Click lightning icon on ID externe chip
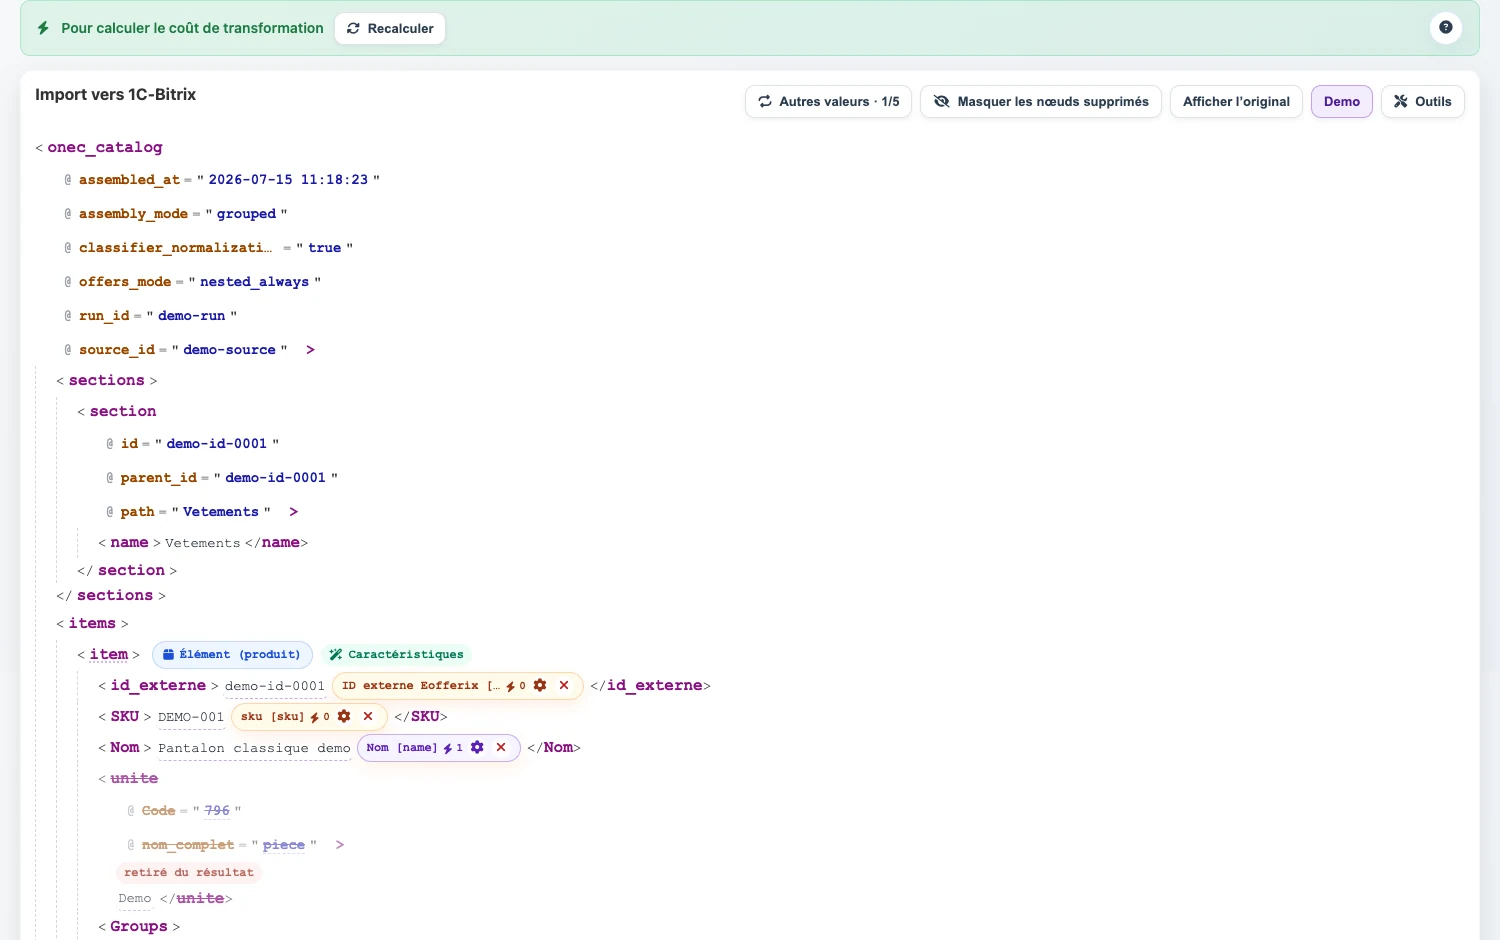The width and height of the screenshot is (1500, 940). (511, 686)
